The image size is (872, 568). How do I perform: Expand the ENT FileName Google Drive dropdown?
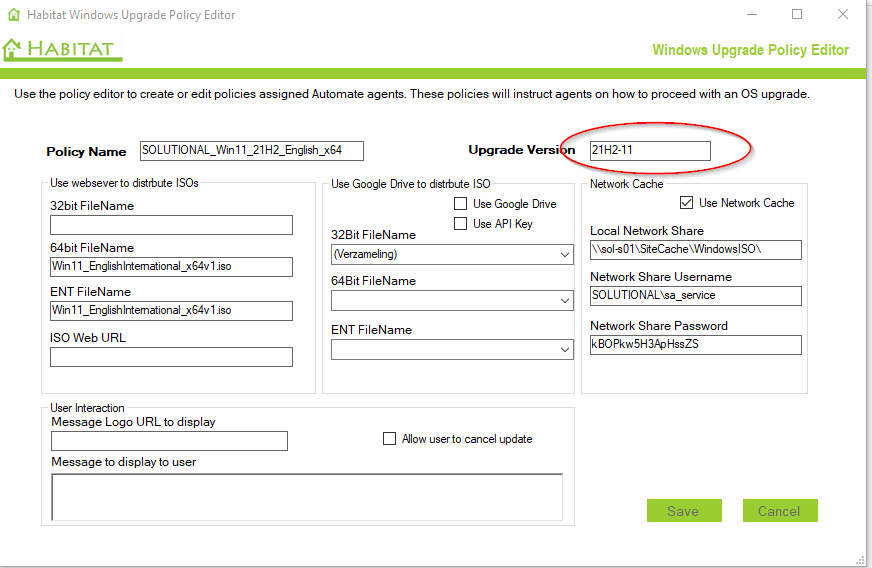565,350
